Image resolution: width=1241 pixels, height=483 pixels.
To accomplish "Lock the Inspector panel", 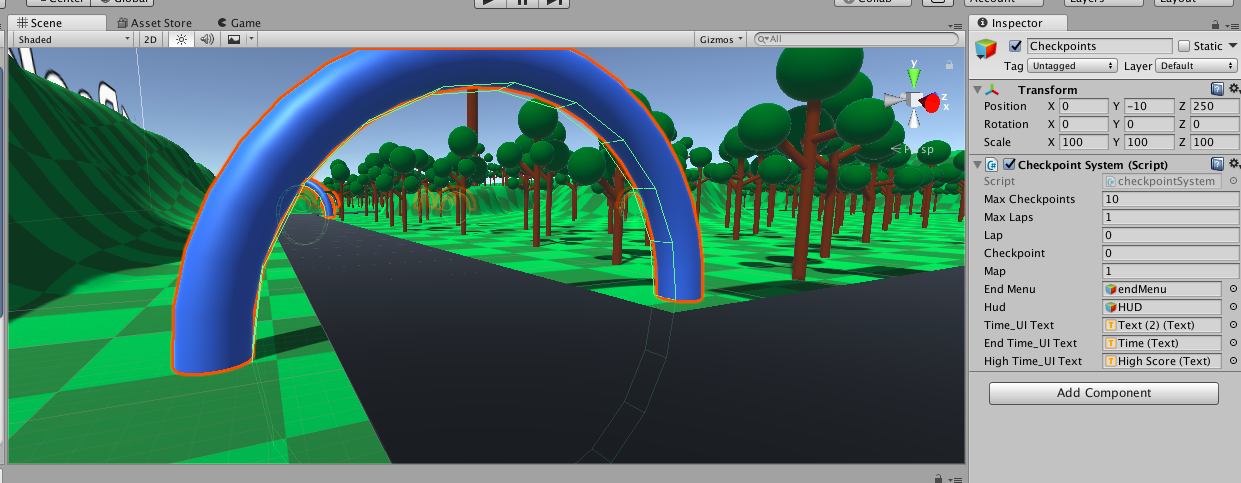I will pyautogui.click(x=1217, y=23).
